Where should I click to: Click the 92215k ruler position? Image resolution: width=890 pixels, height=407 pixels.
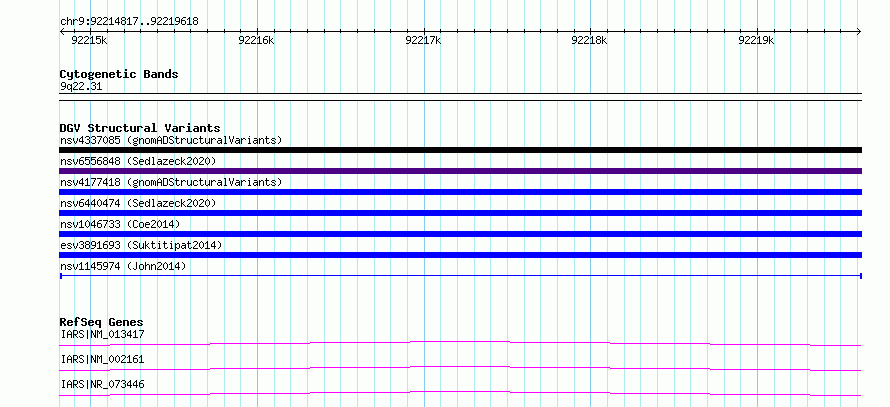point(89,40)
